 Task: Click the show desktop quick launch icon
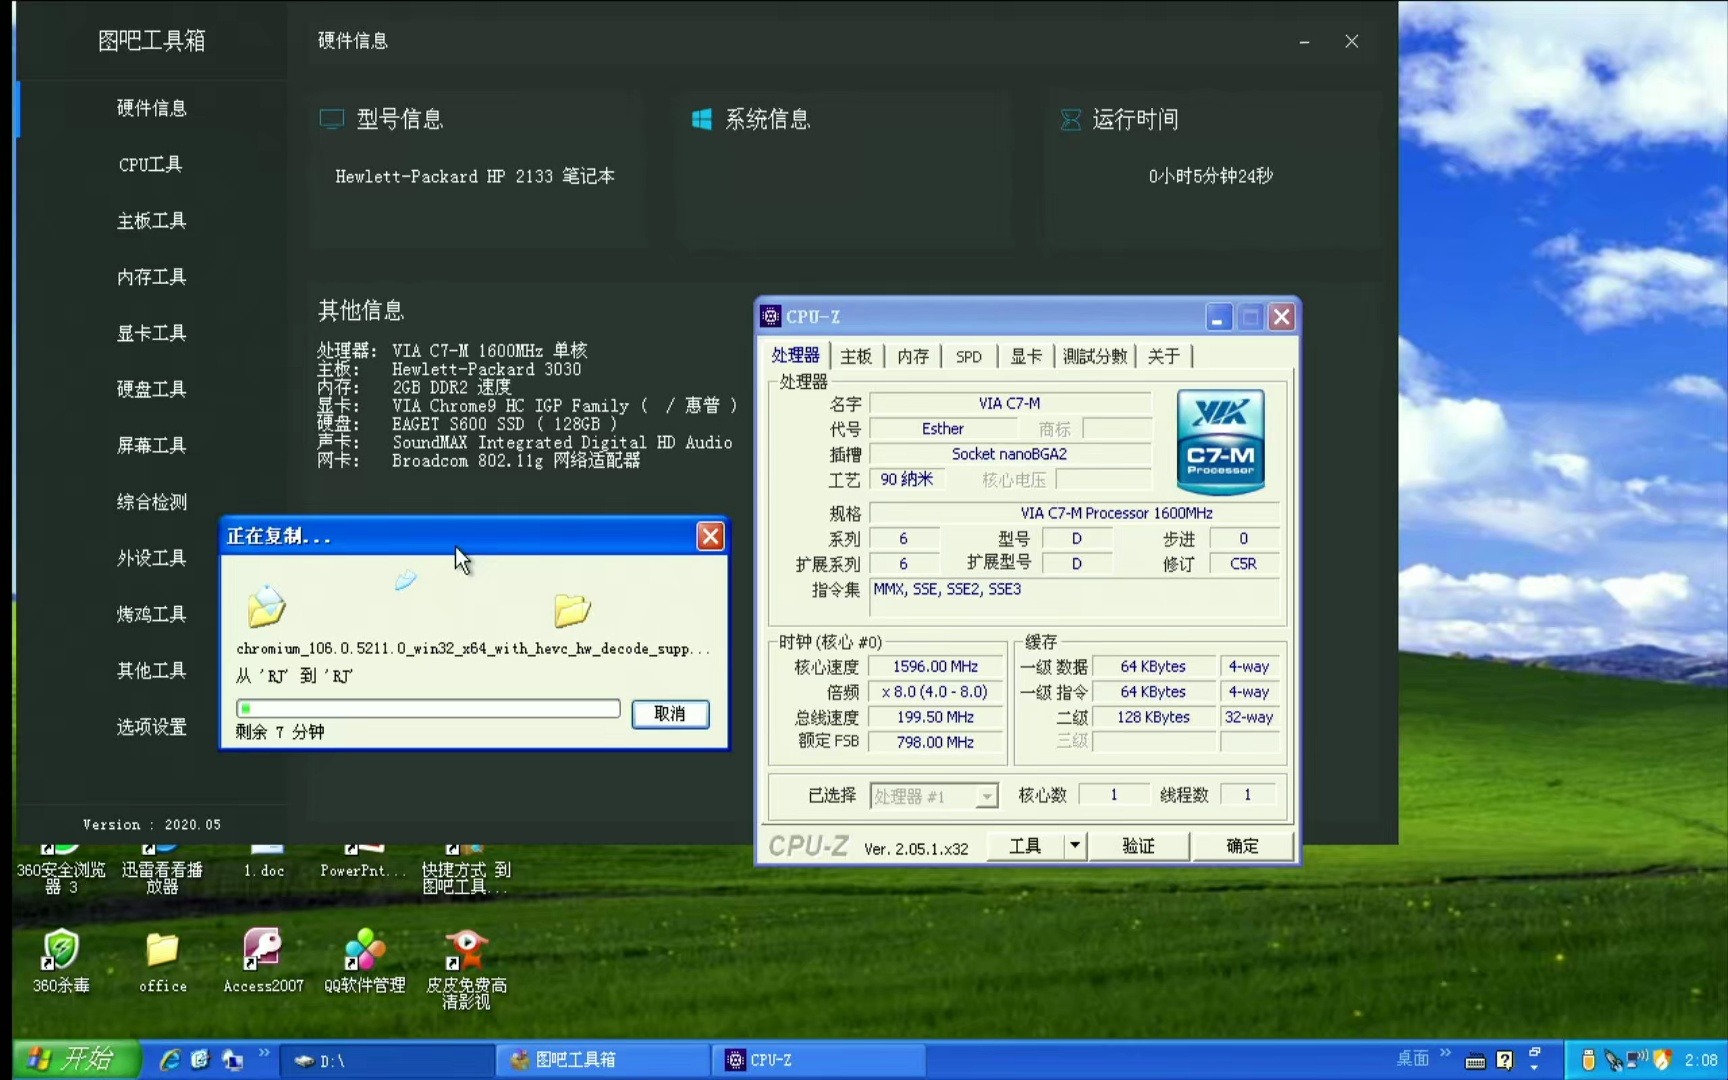[x=232, y=1060]
